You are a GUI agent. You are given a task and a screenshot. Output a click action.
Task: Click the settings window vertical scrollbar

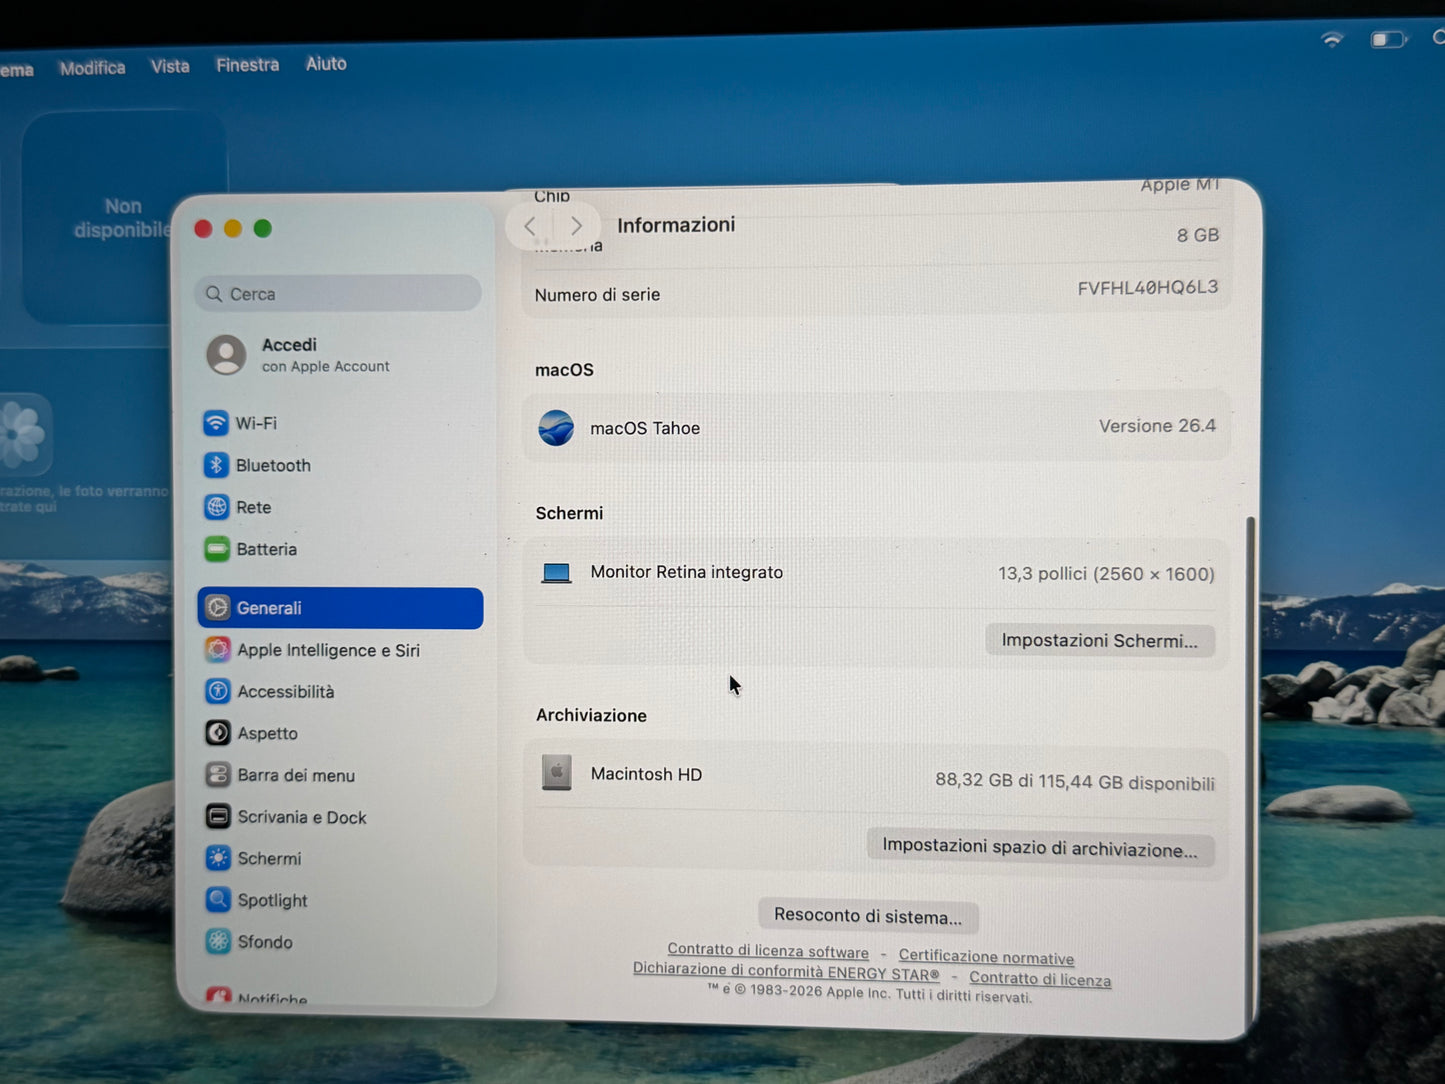click(1250, 775)
